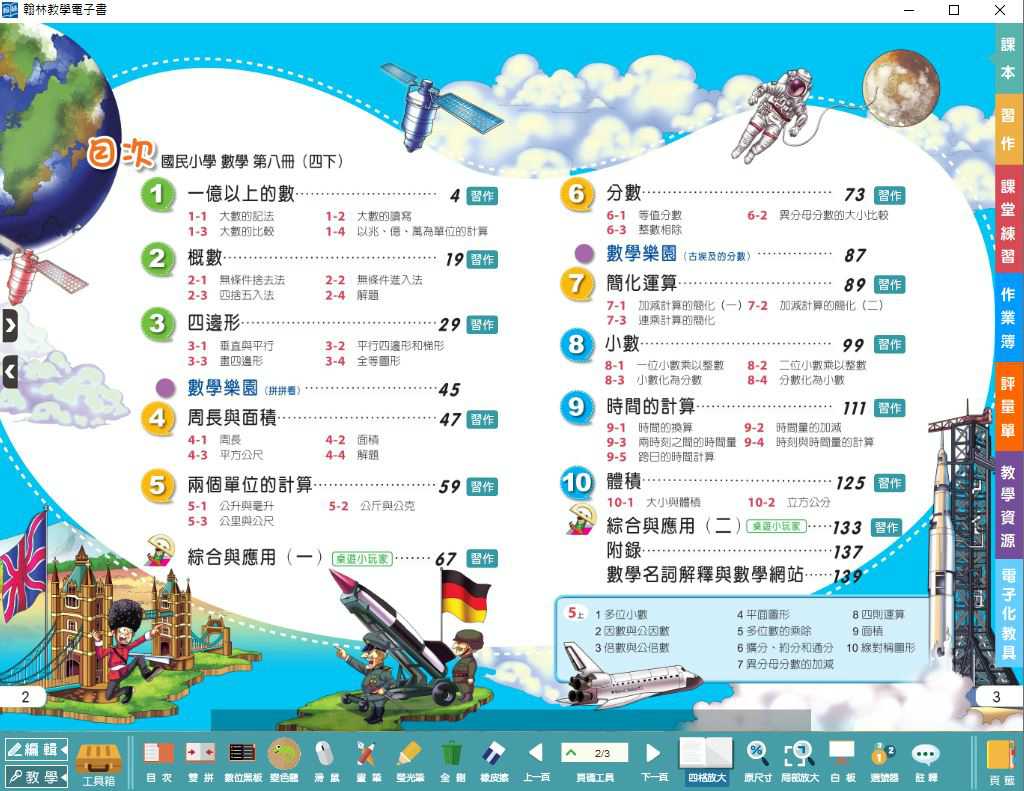Screen dimensions: 1024x791
Task: Click the right-pointing arrow on left edge
Action: coord(10,325)
